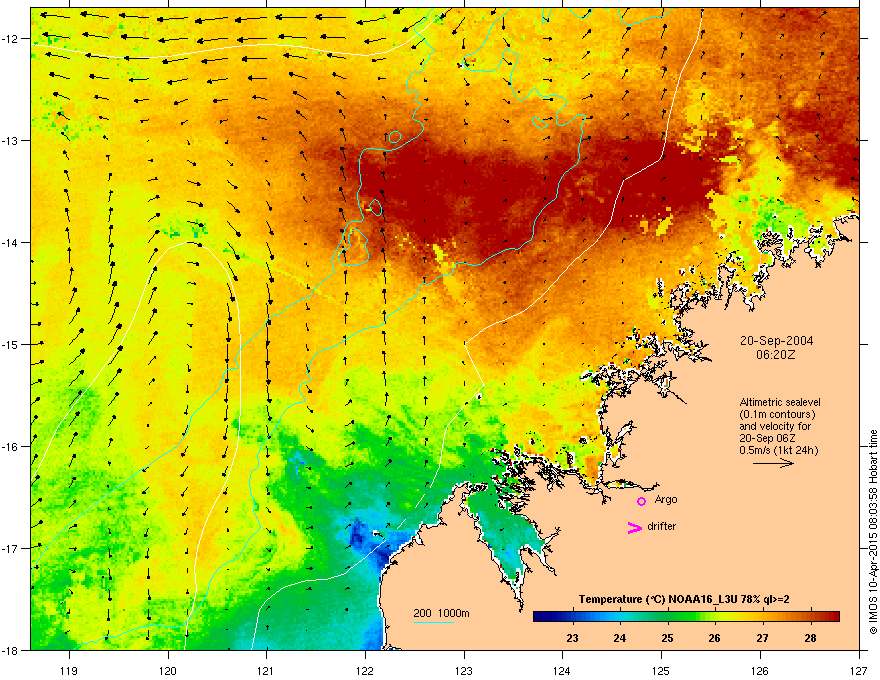This screenshot has width=880, height=680.
Task: Click the time label 06:20Z
Action: point(776,355)
